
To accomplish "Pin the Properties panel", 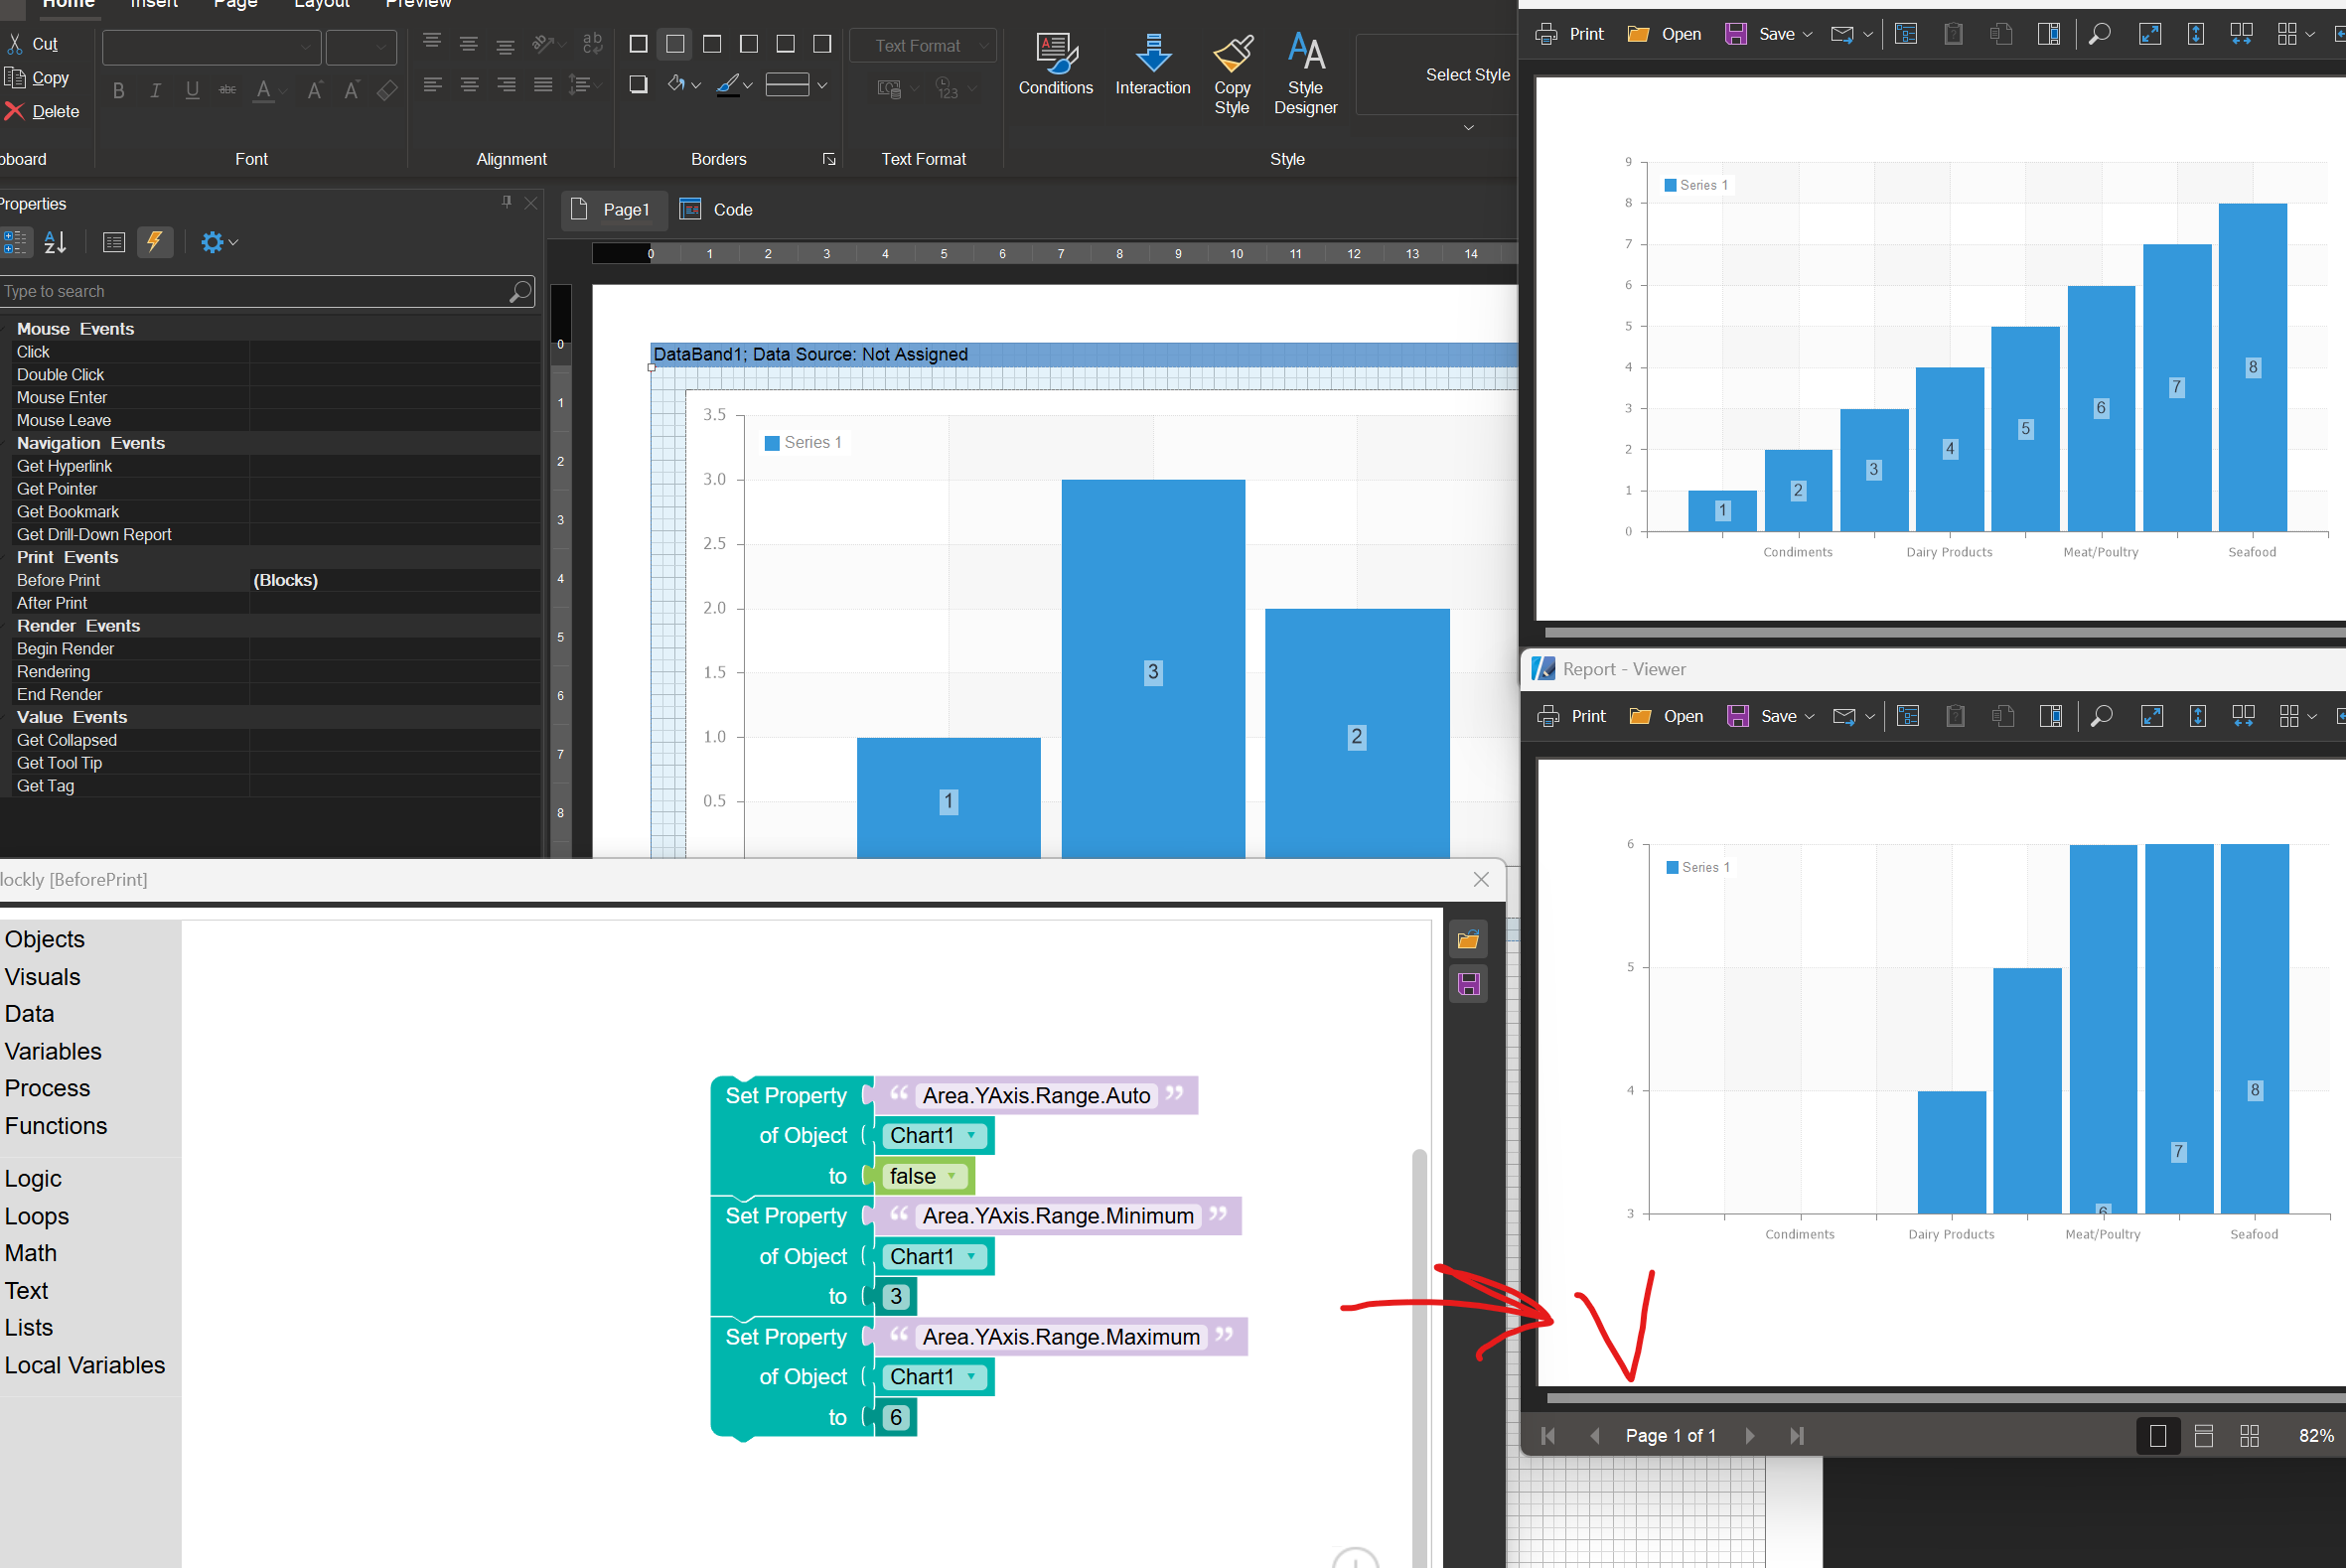I will pyautogui.click(x=506, y=203).
